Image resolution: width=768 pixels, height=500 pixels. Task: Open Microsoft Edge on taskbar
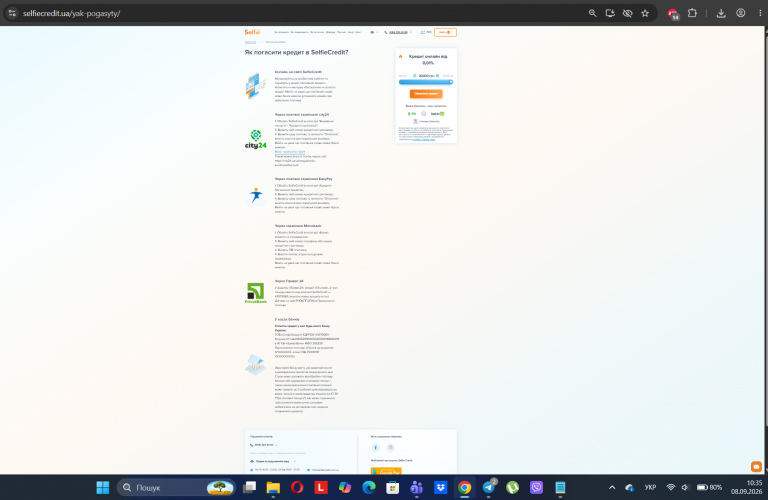click(x=369, y=487)
